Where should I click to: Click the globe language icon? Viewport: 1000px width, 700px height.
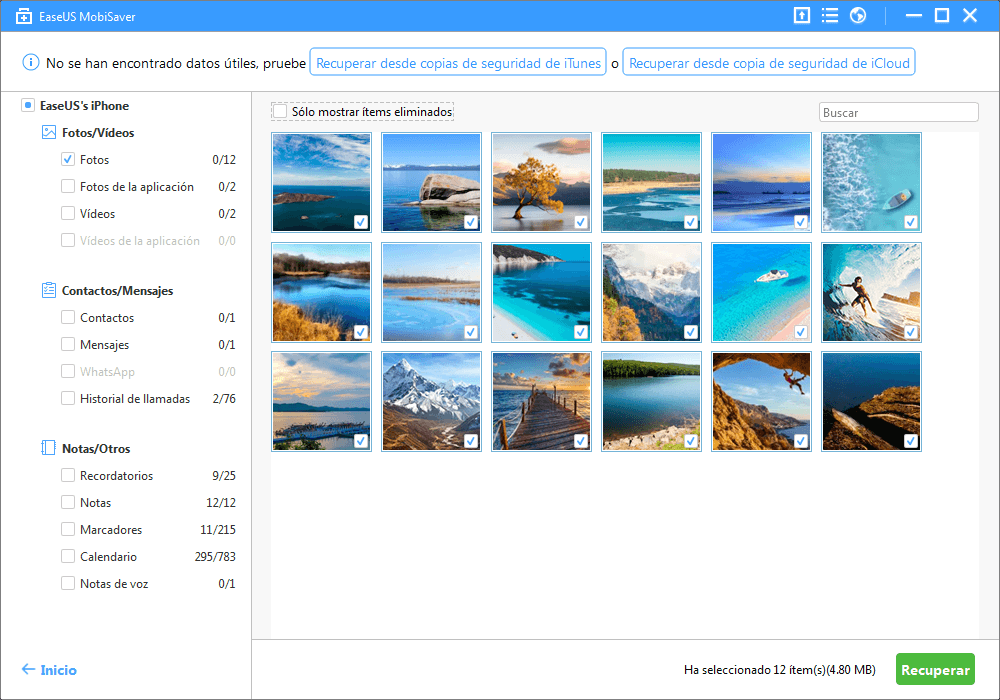857,15
